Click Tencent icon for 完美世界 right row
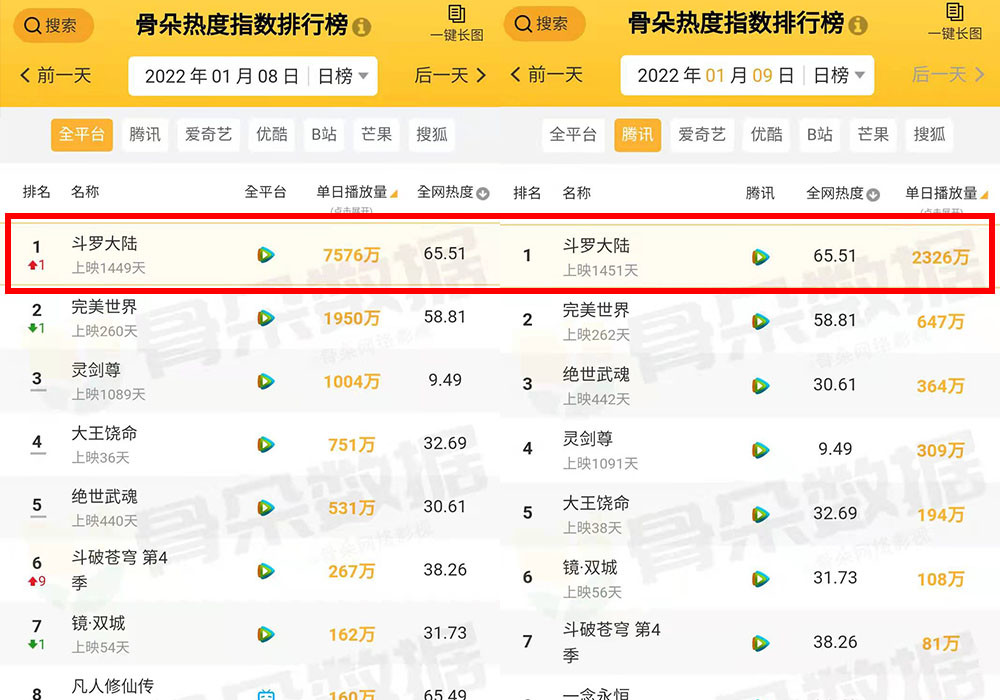Viewport: 1000px width, 700px height. coord(760,321)
